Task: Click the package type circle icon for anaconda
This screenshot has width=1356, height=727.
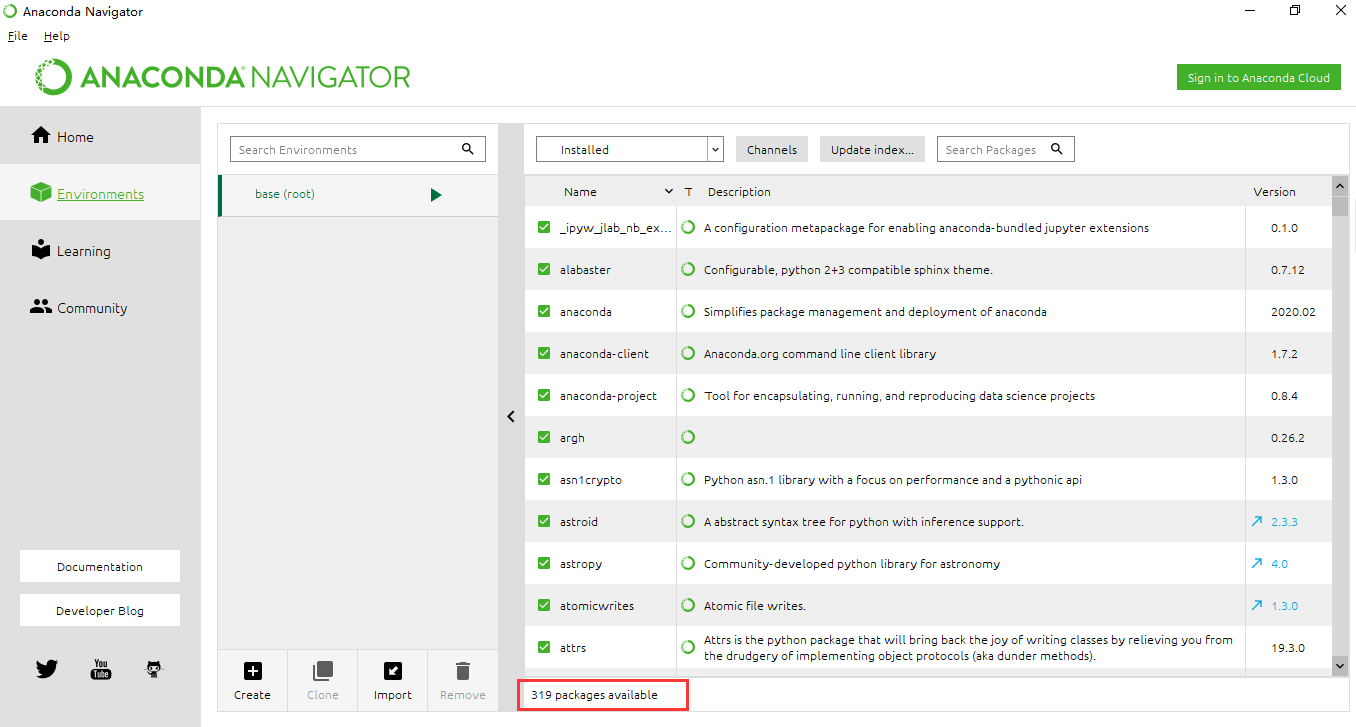Action: point(688,311)
